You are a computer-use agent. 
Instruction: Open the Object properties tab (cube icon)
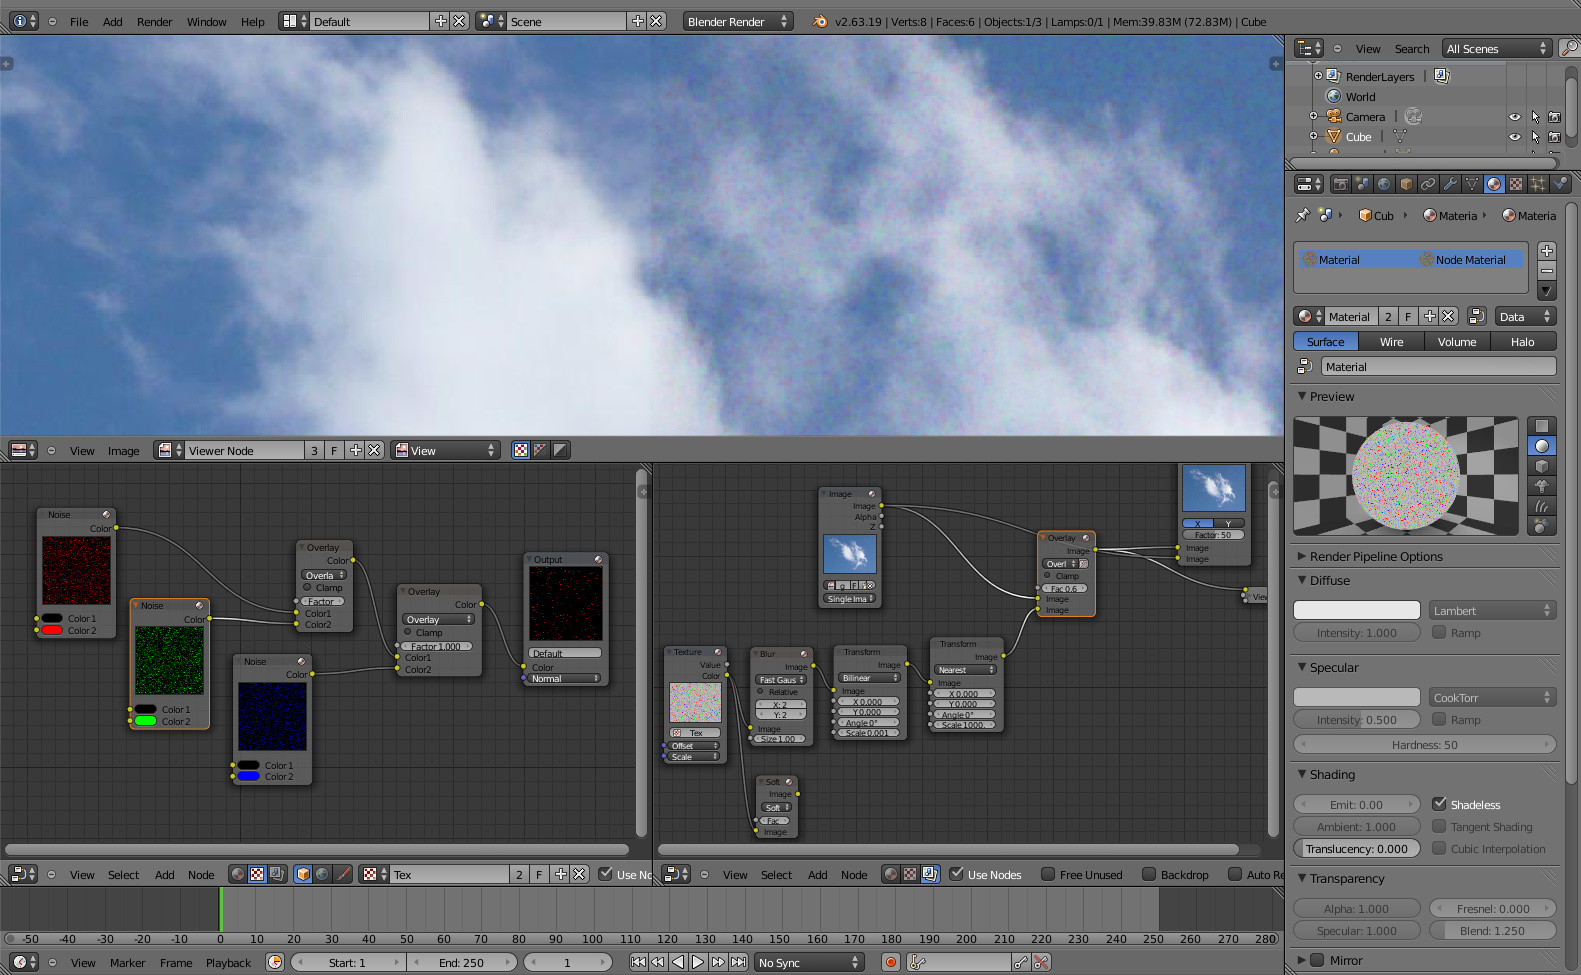(x=1406, y=184)
